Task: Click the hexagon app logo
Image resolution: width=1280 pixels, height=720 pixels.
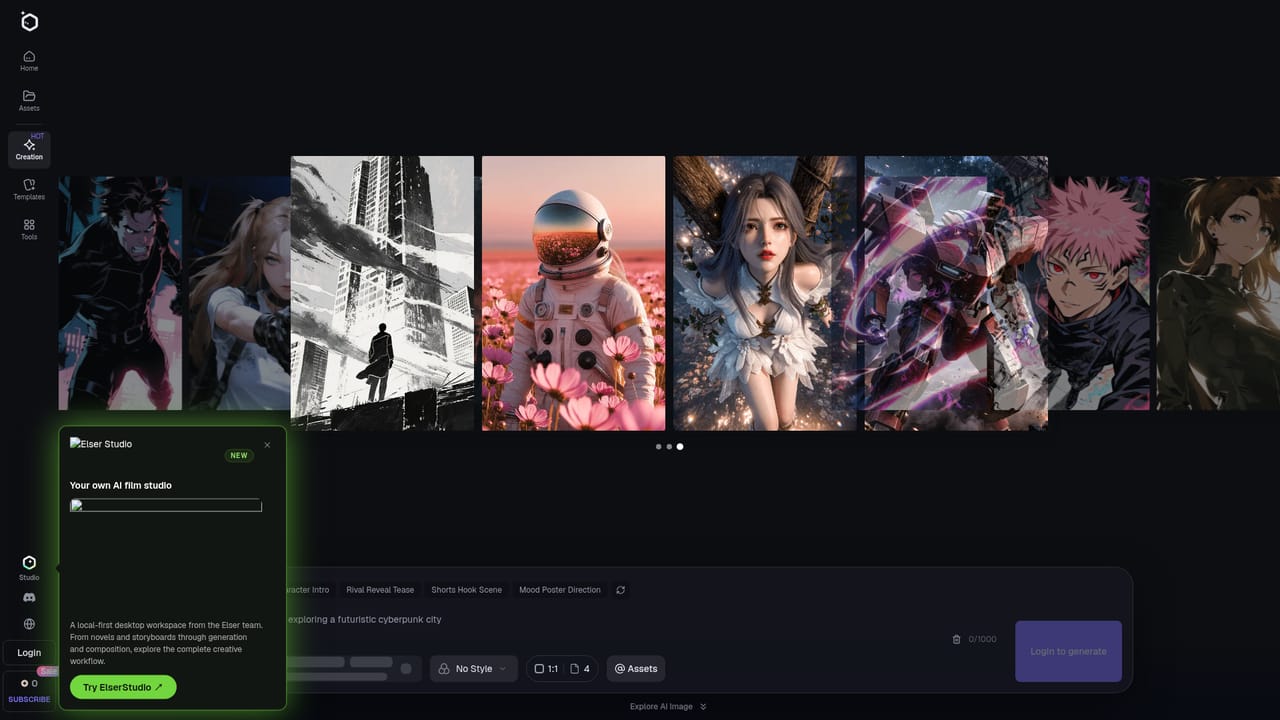Action: (x=29, y=22)
